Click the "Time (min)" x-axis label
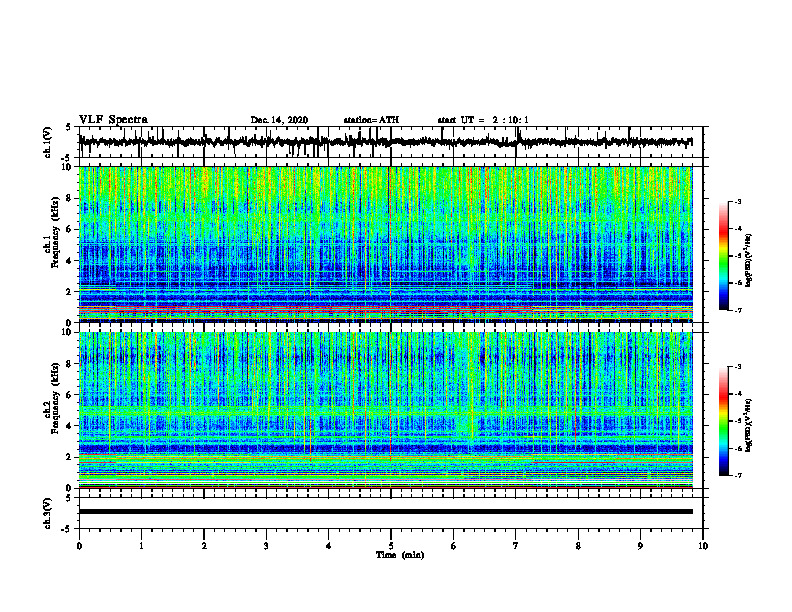The height and width of the screenshot is (612, 792). [x=400, y=555]
